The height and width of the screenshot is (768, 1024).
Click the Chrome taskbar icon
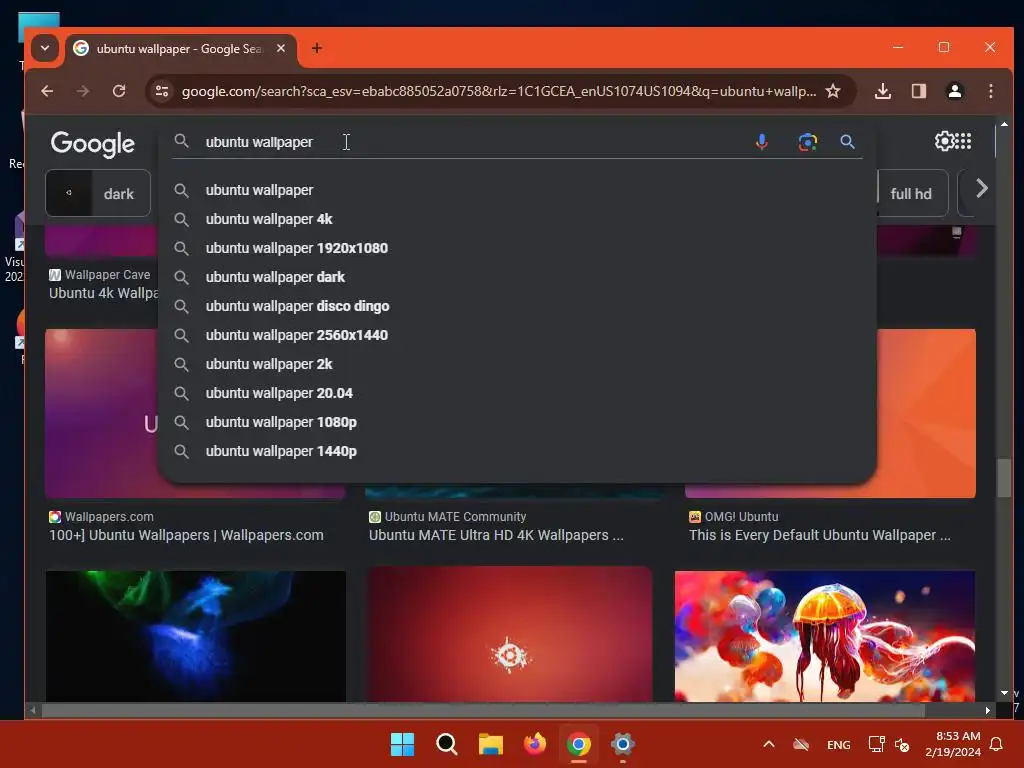[x=579, y=744]
